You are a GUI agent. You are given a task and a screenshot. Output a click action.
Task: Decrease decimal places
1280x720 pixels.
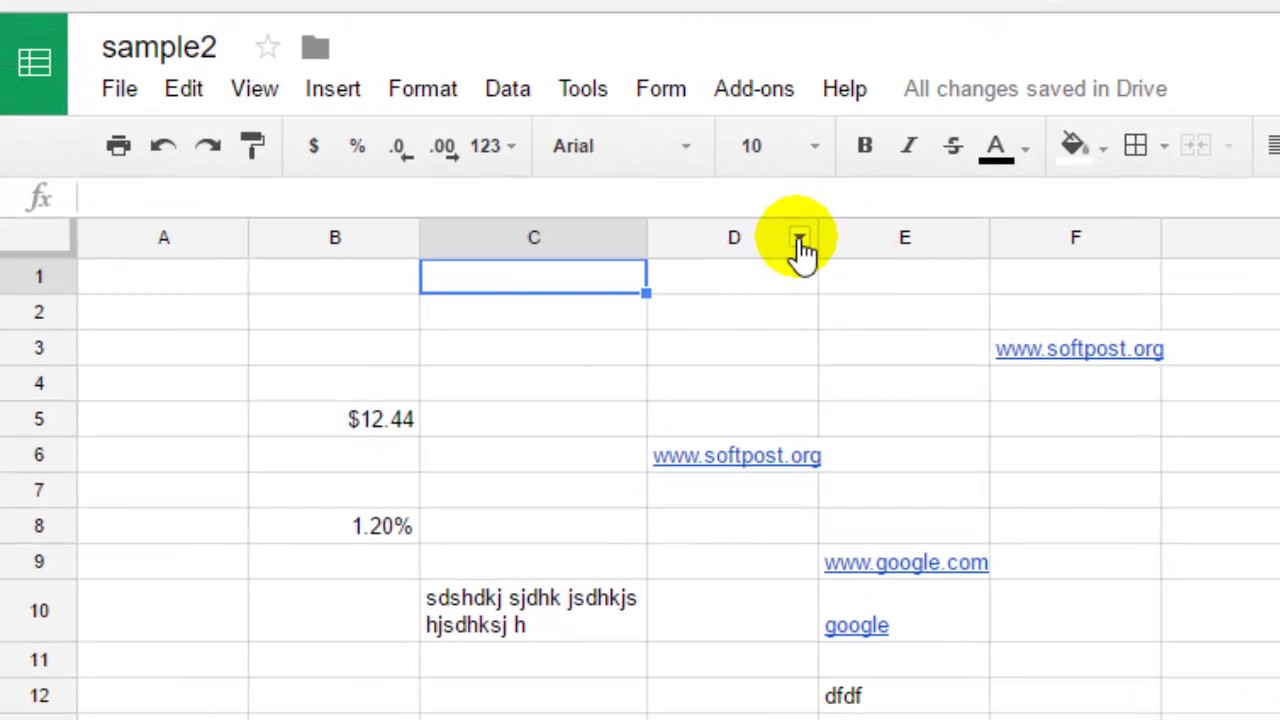(x=400, y=147)
